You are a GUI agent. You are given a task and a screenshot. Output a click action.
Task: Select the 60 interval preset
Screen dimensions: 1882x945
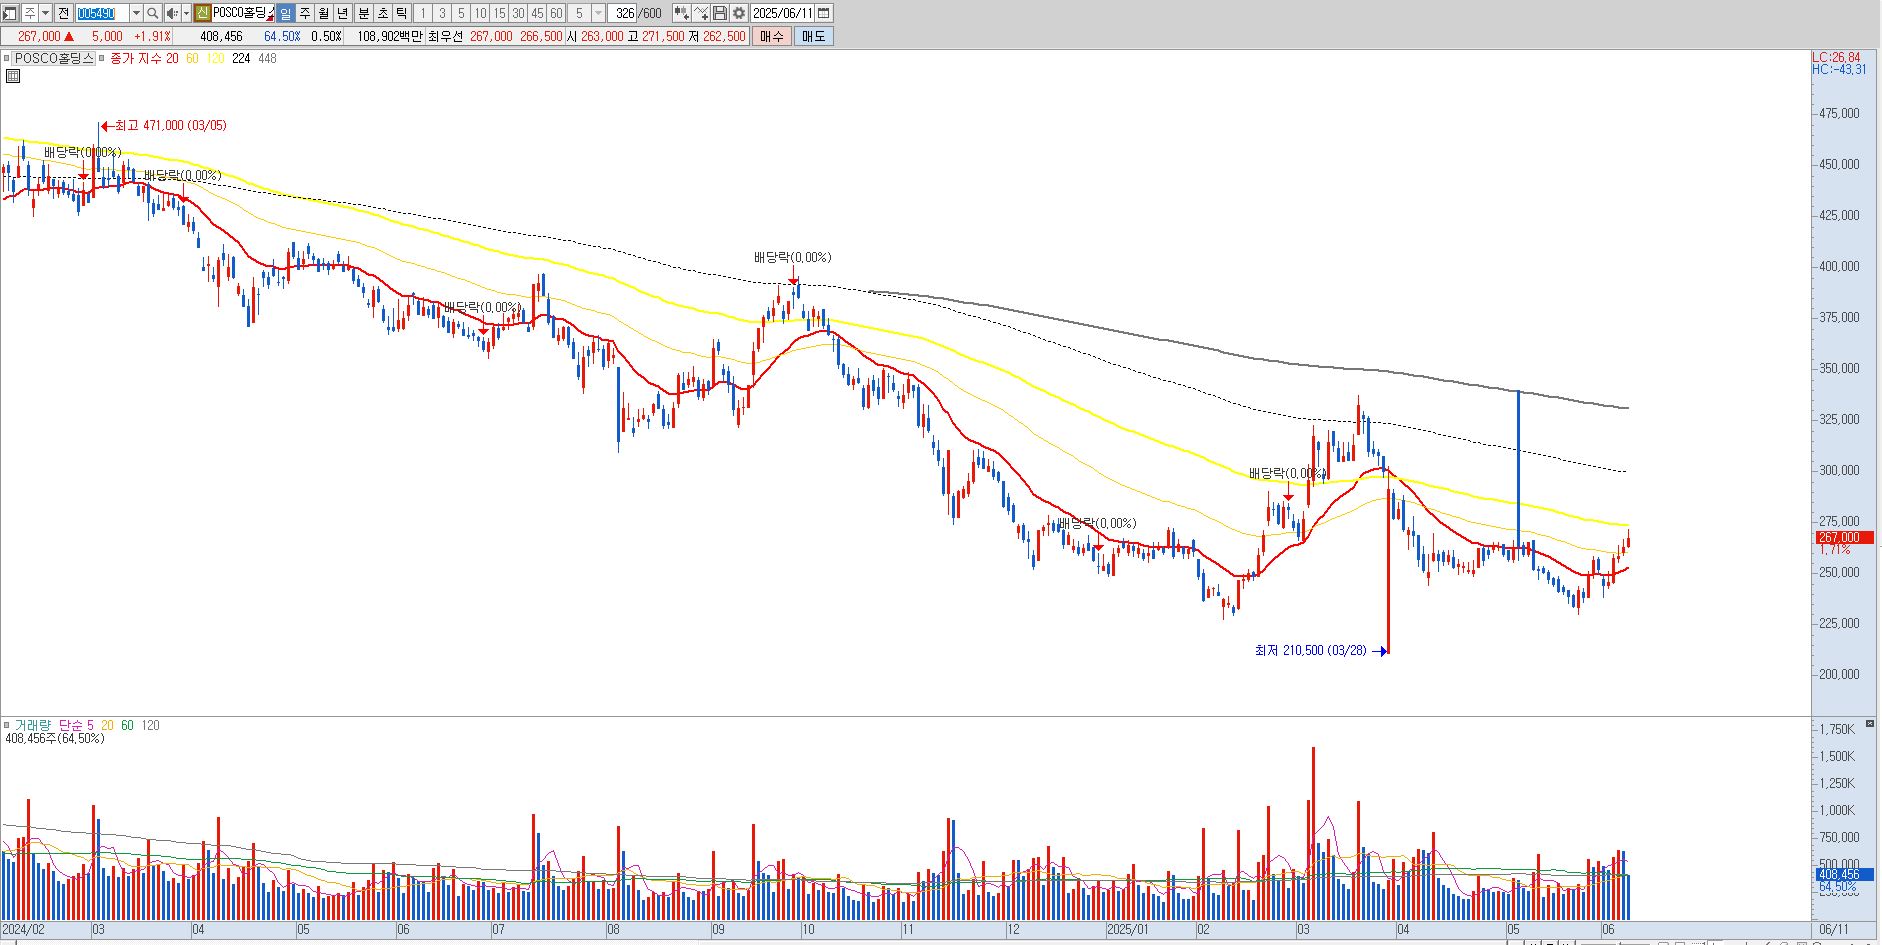tap(556, 13)
